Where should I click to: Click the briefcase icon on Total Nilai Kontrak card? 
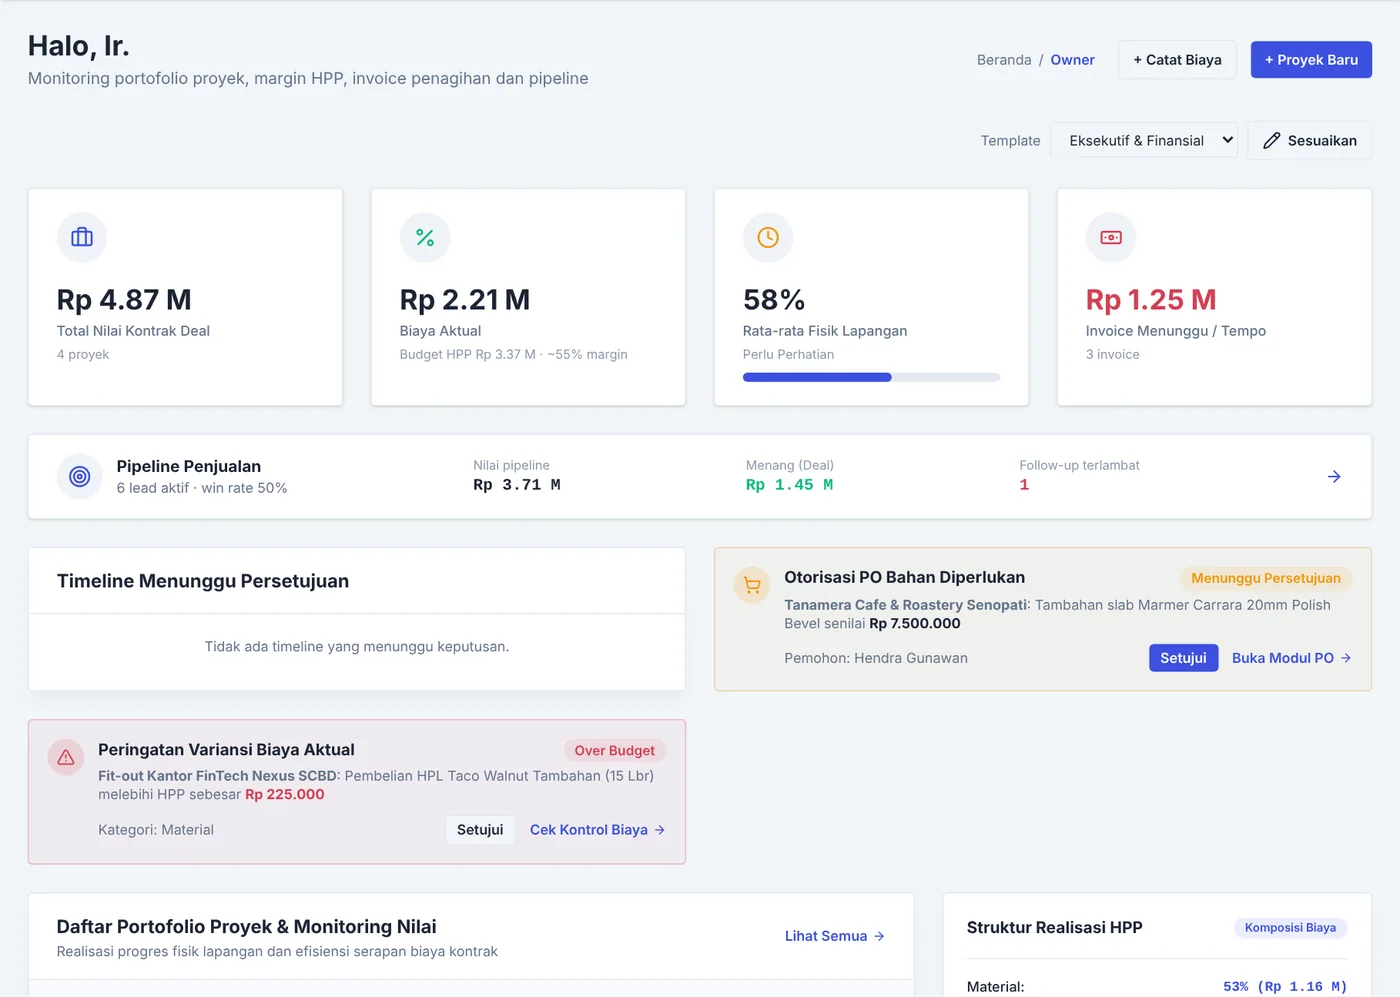click(82, 237)
